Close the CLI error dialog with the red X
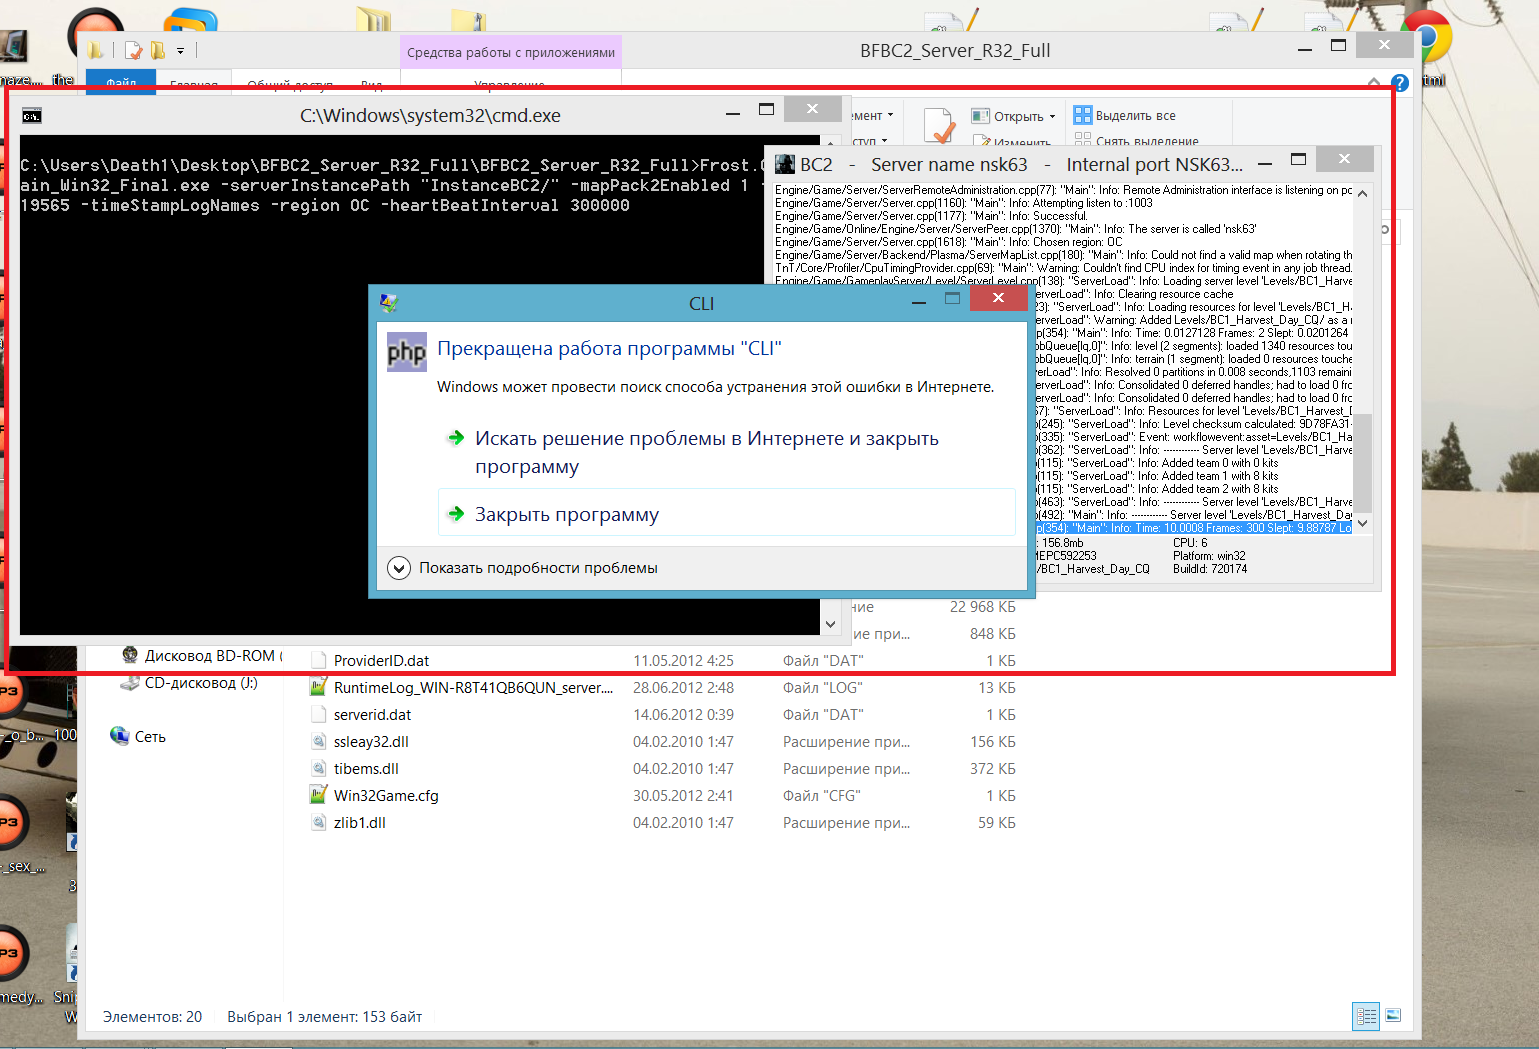 [x=998, y=298]
